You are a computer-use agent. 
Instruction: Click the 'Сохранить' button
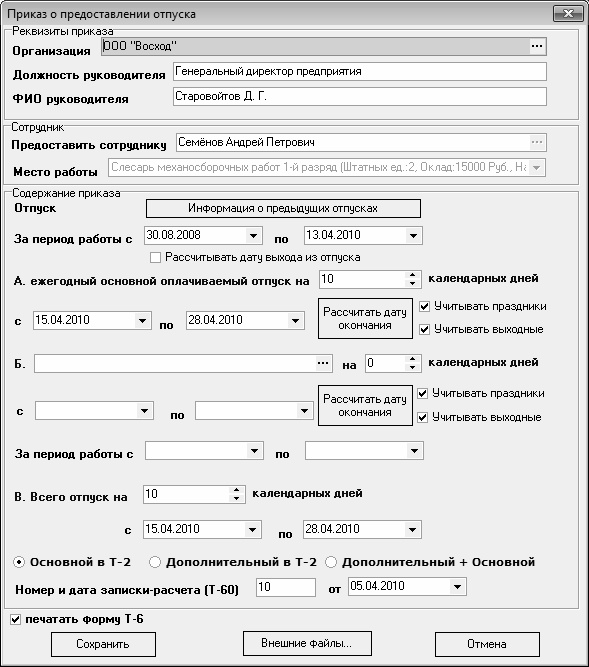click(103, 644)
